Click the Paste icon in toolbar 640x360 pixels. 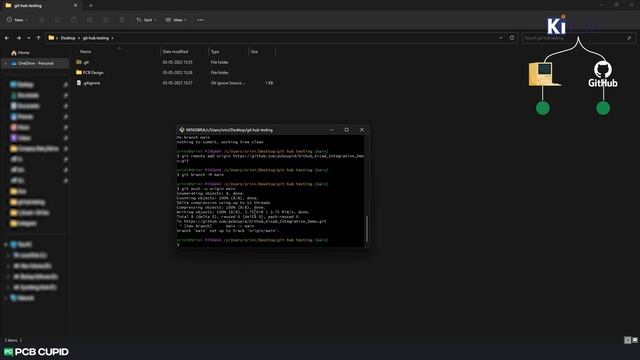74,20
